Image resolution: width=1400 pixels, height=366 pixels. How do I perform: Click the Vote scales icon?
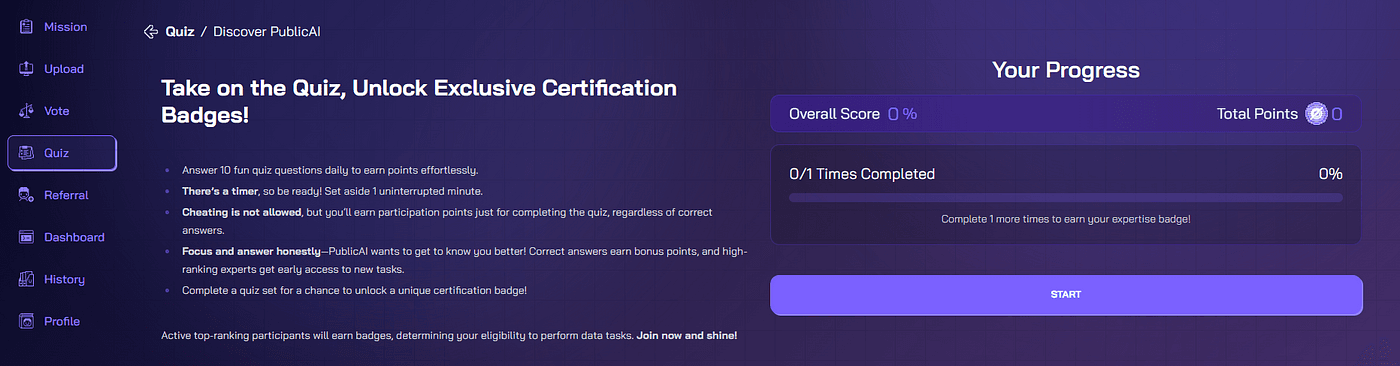26,111
